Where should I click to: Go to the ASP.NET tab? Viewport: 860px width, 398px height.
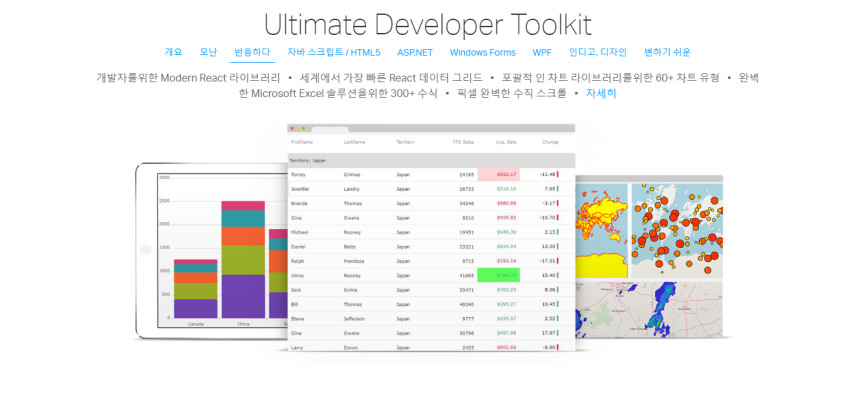click(x=415, y=53)
